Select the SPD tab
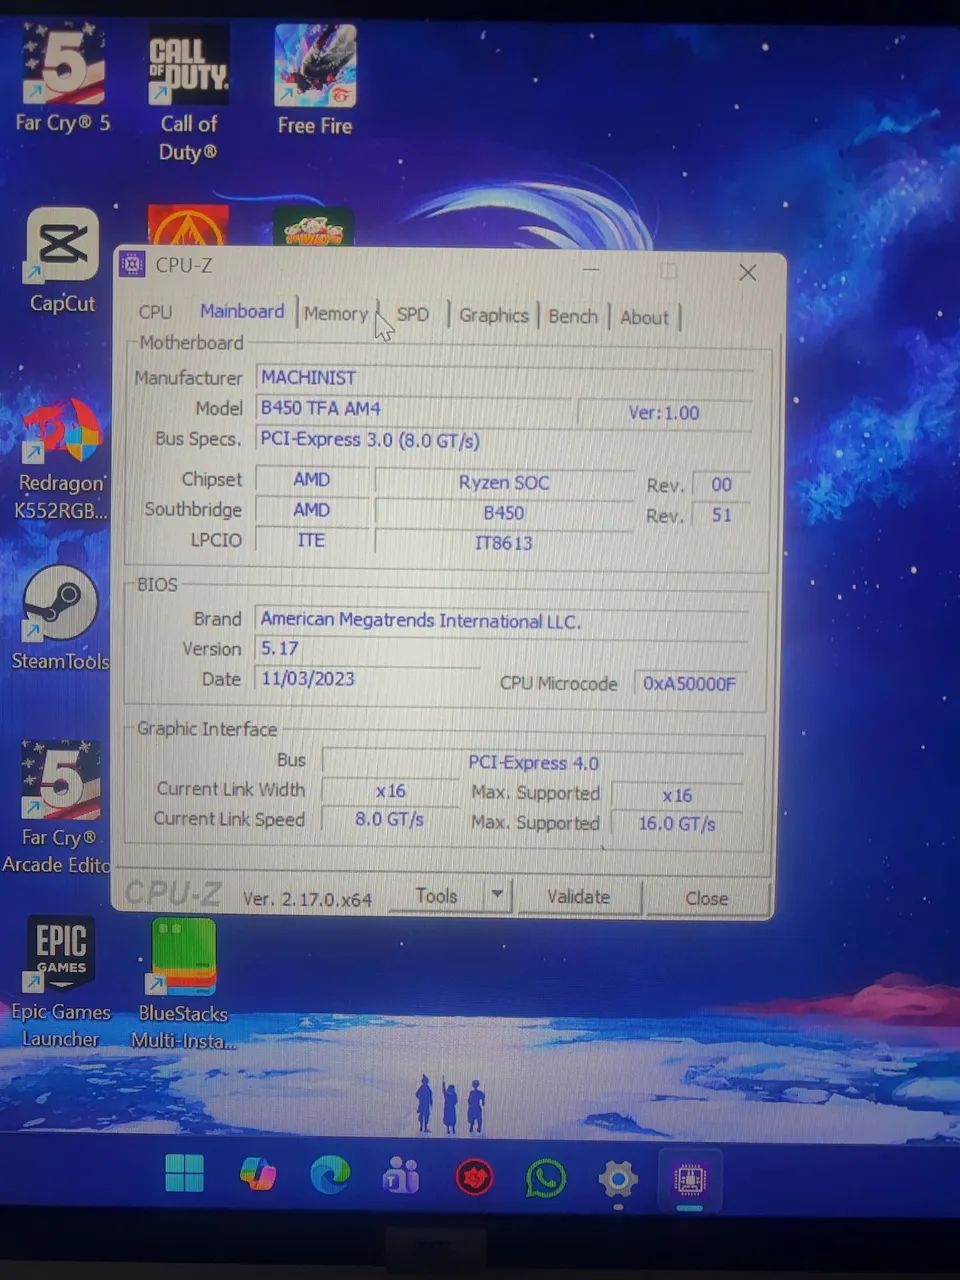 [412, 315]
